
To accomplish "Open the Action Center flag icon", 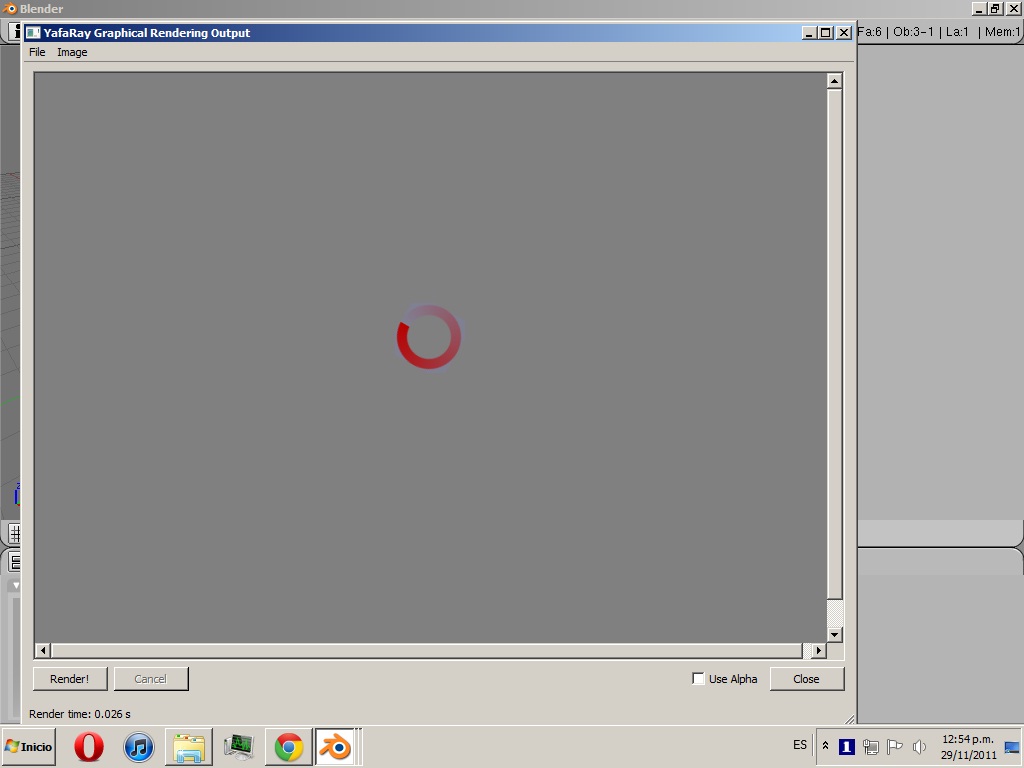I will (895, 746).
